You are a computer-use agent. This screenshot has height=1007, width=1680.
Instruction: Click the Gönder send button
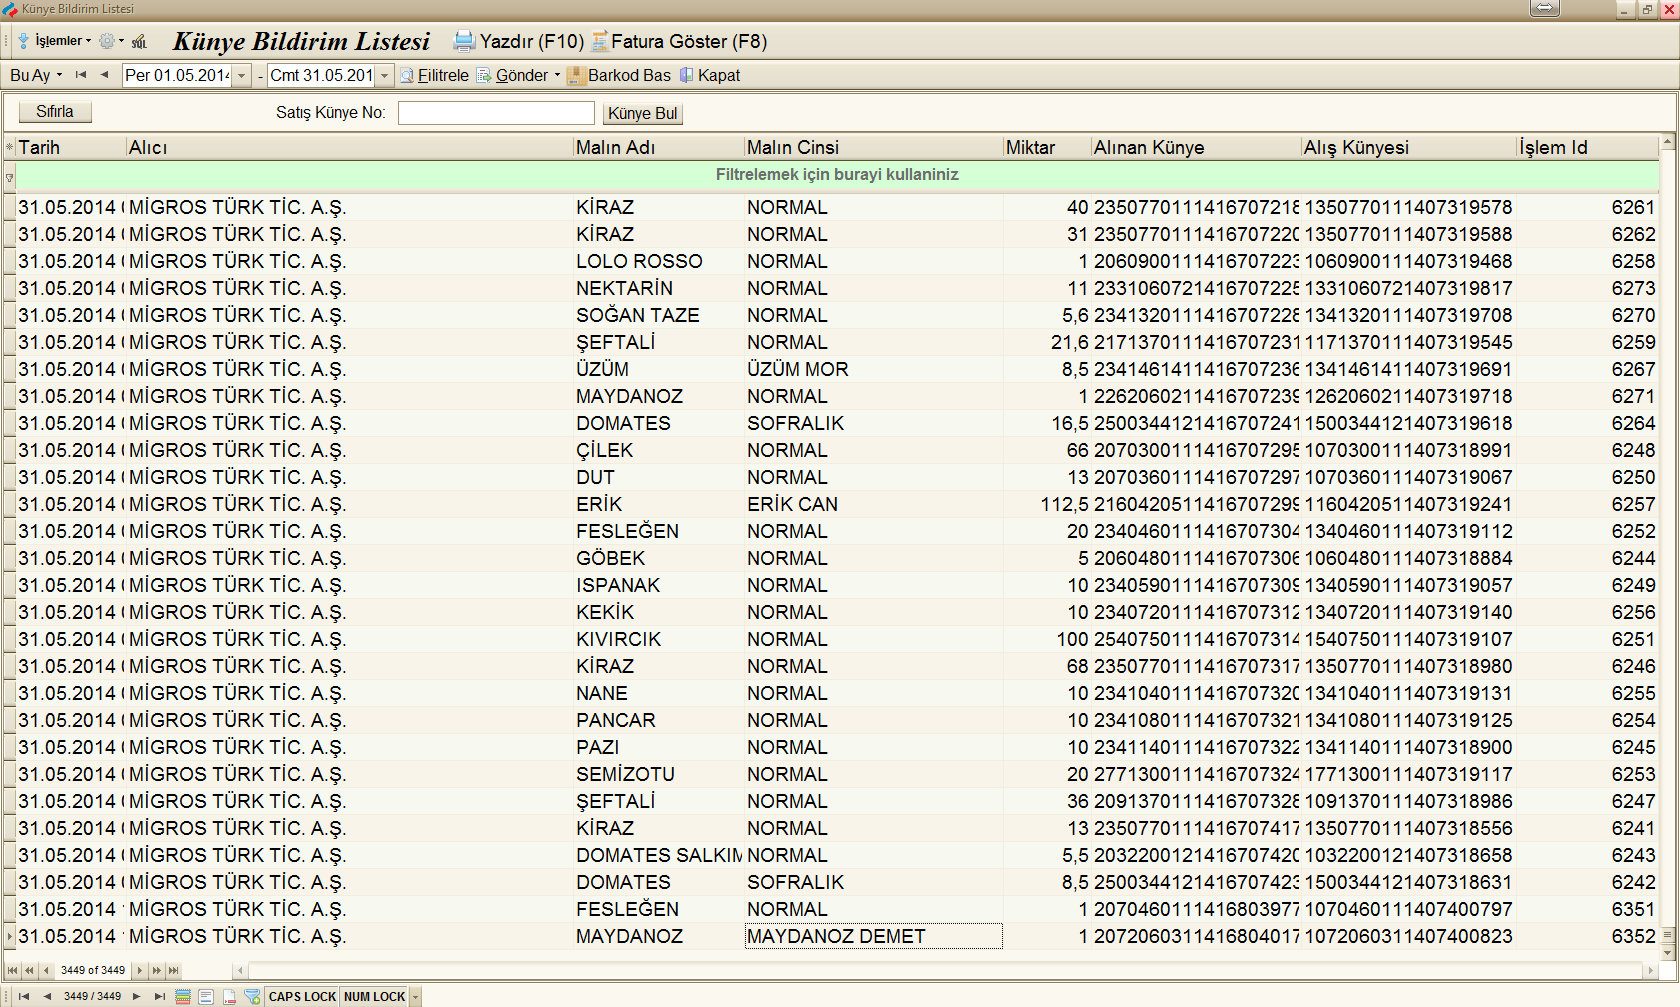click(513, 75)
